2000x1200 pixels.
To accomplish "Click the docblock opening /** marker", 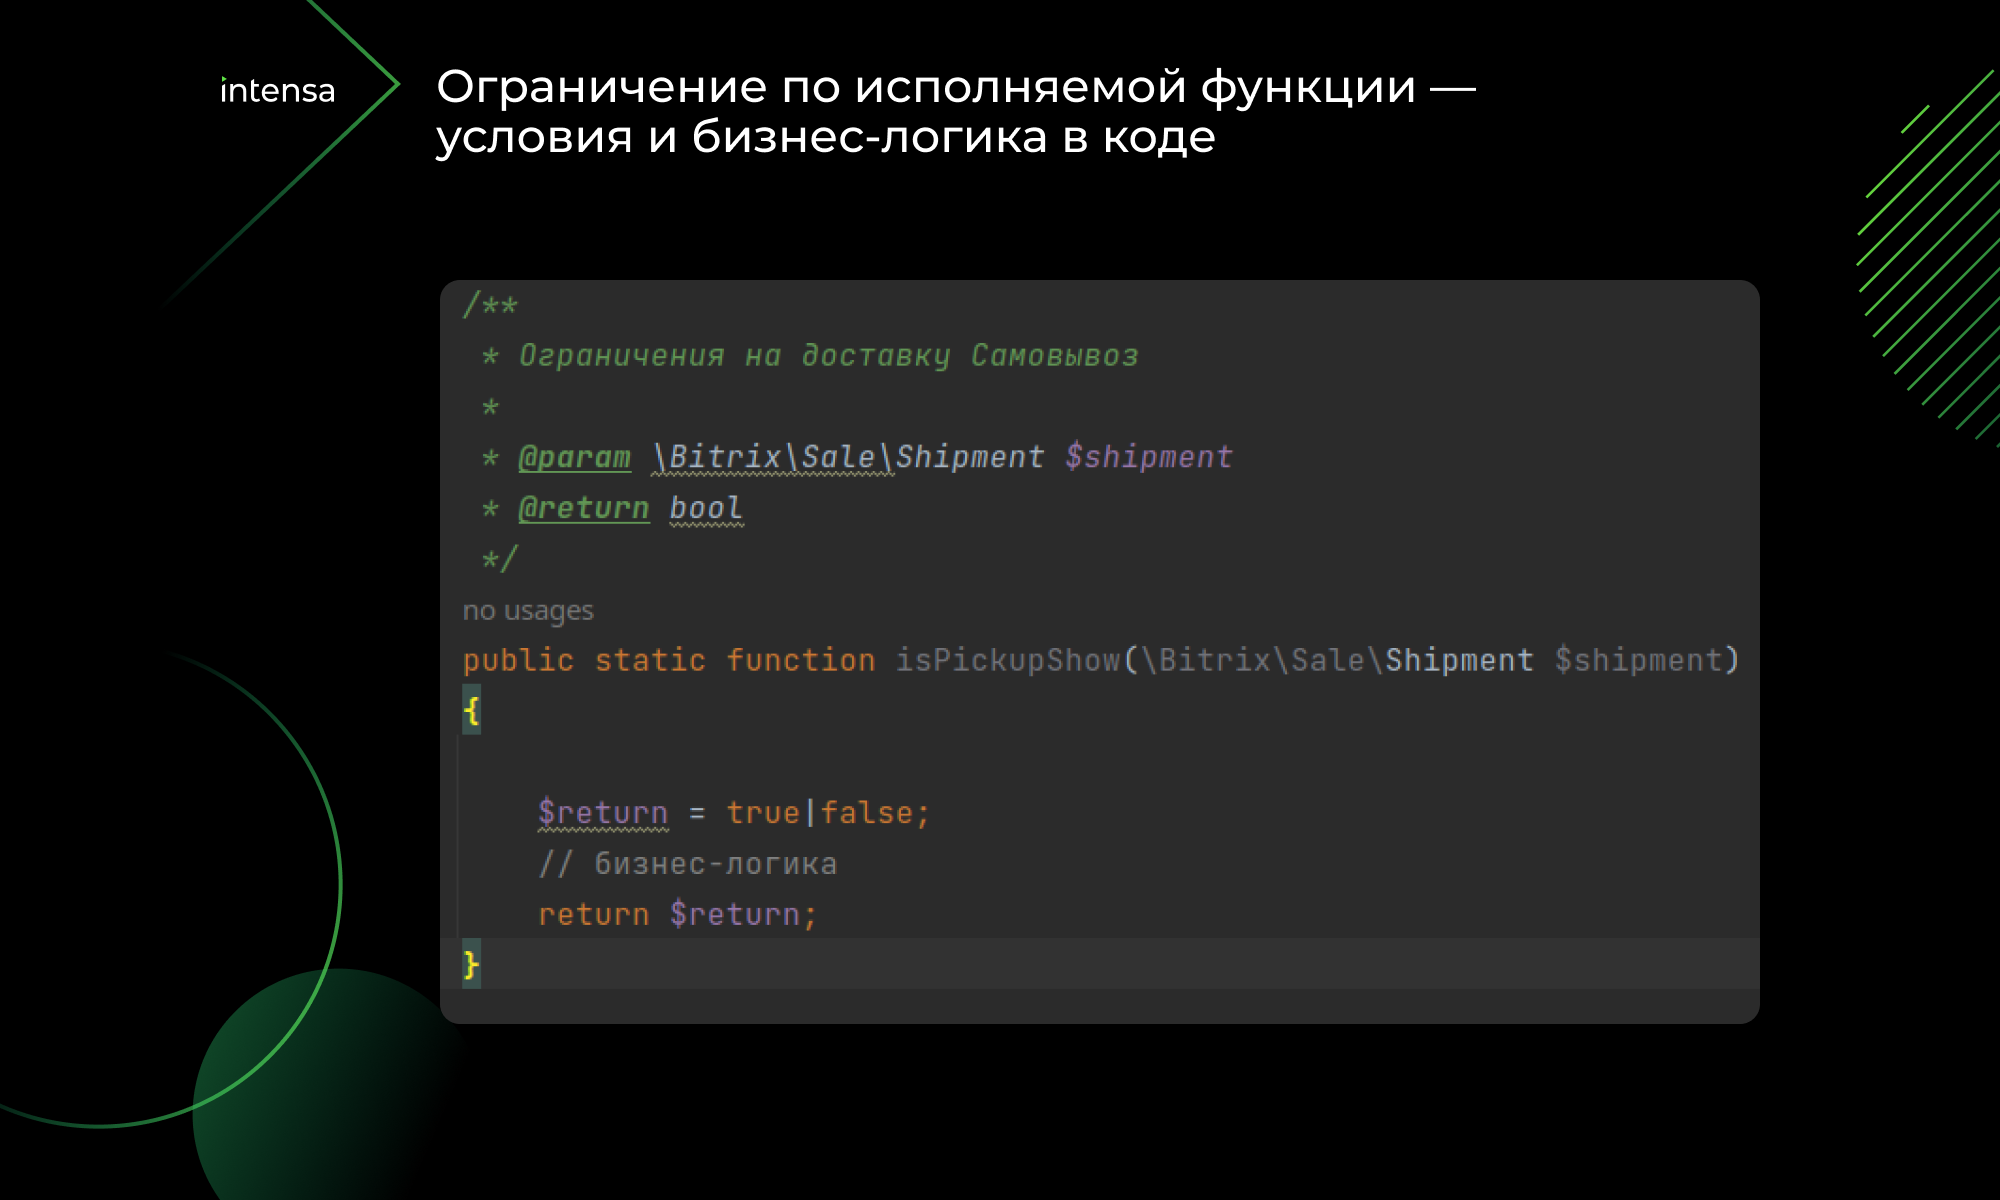I will [x=490, y=305].
